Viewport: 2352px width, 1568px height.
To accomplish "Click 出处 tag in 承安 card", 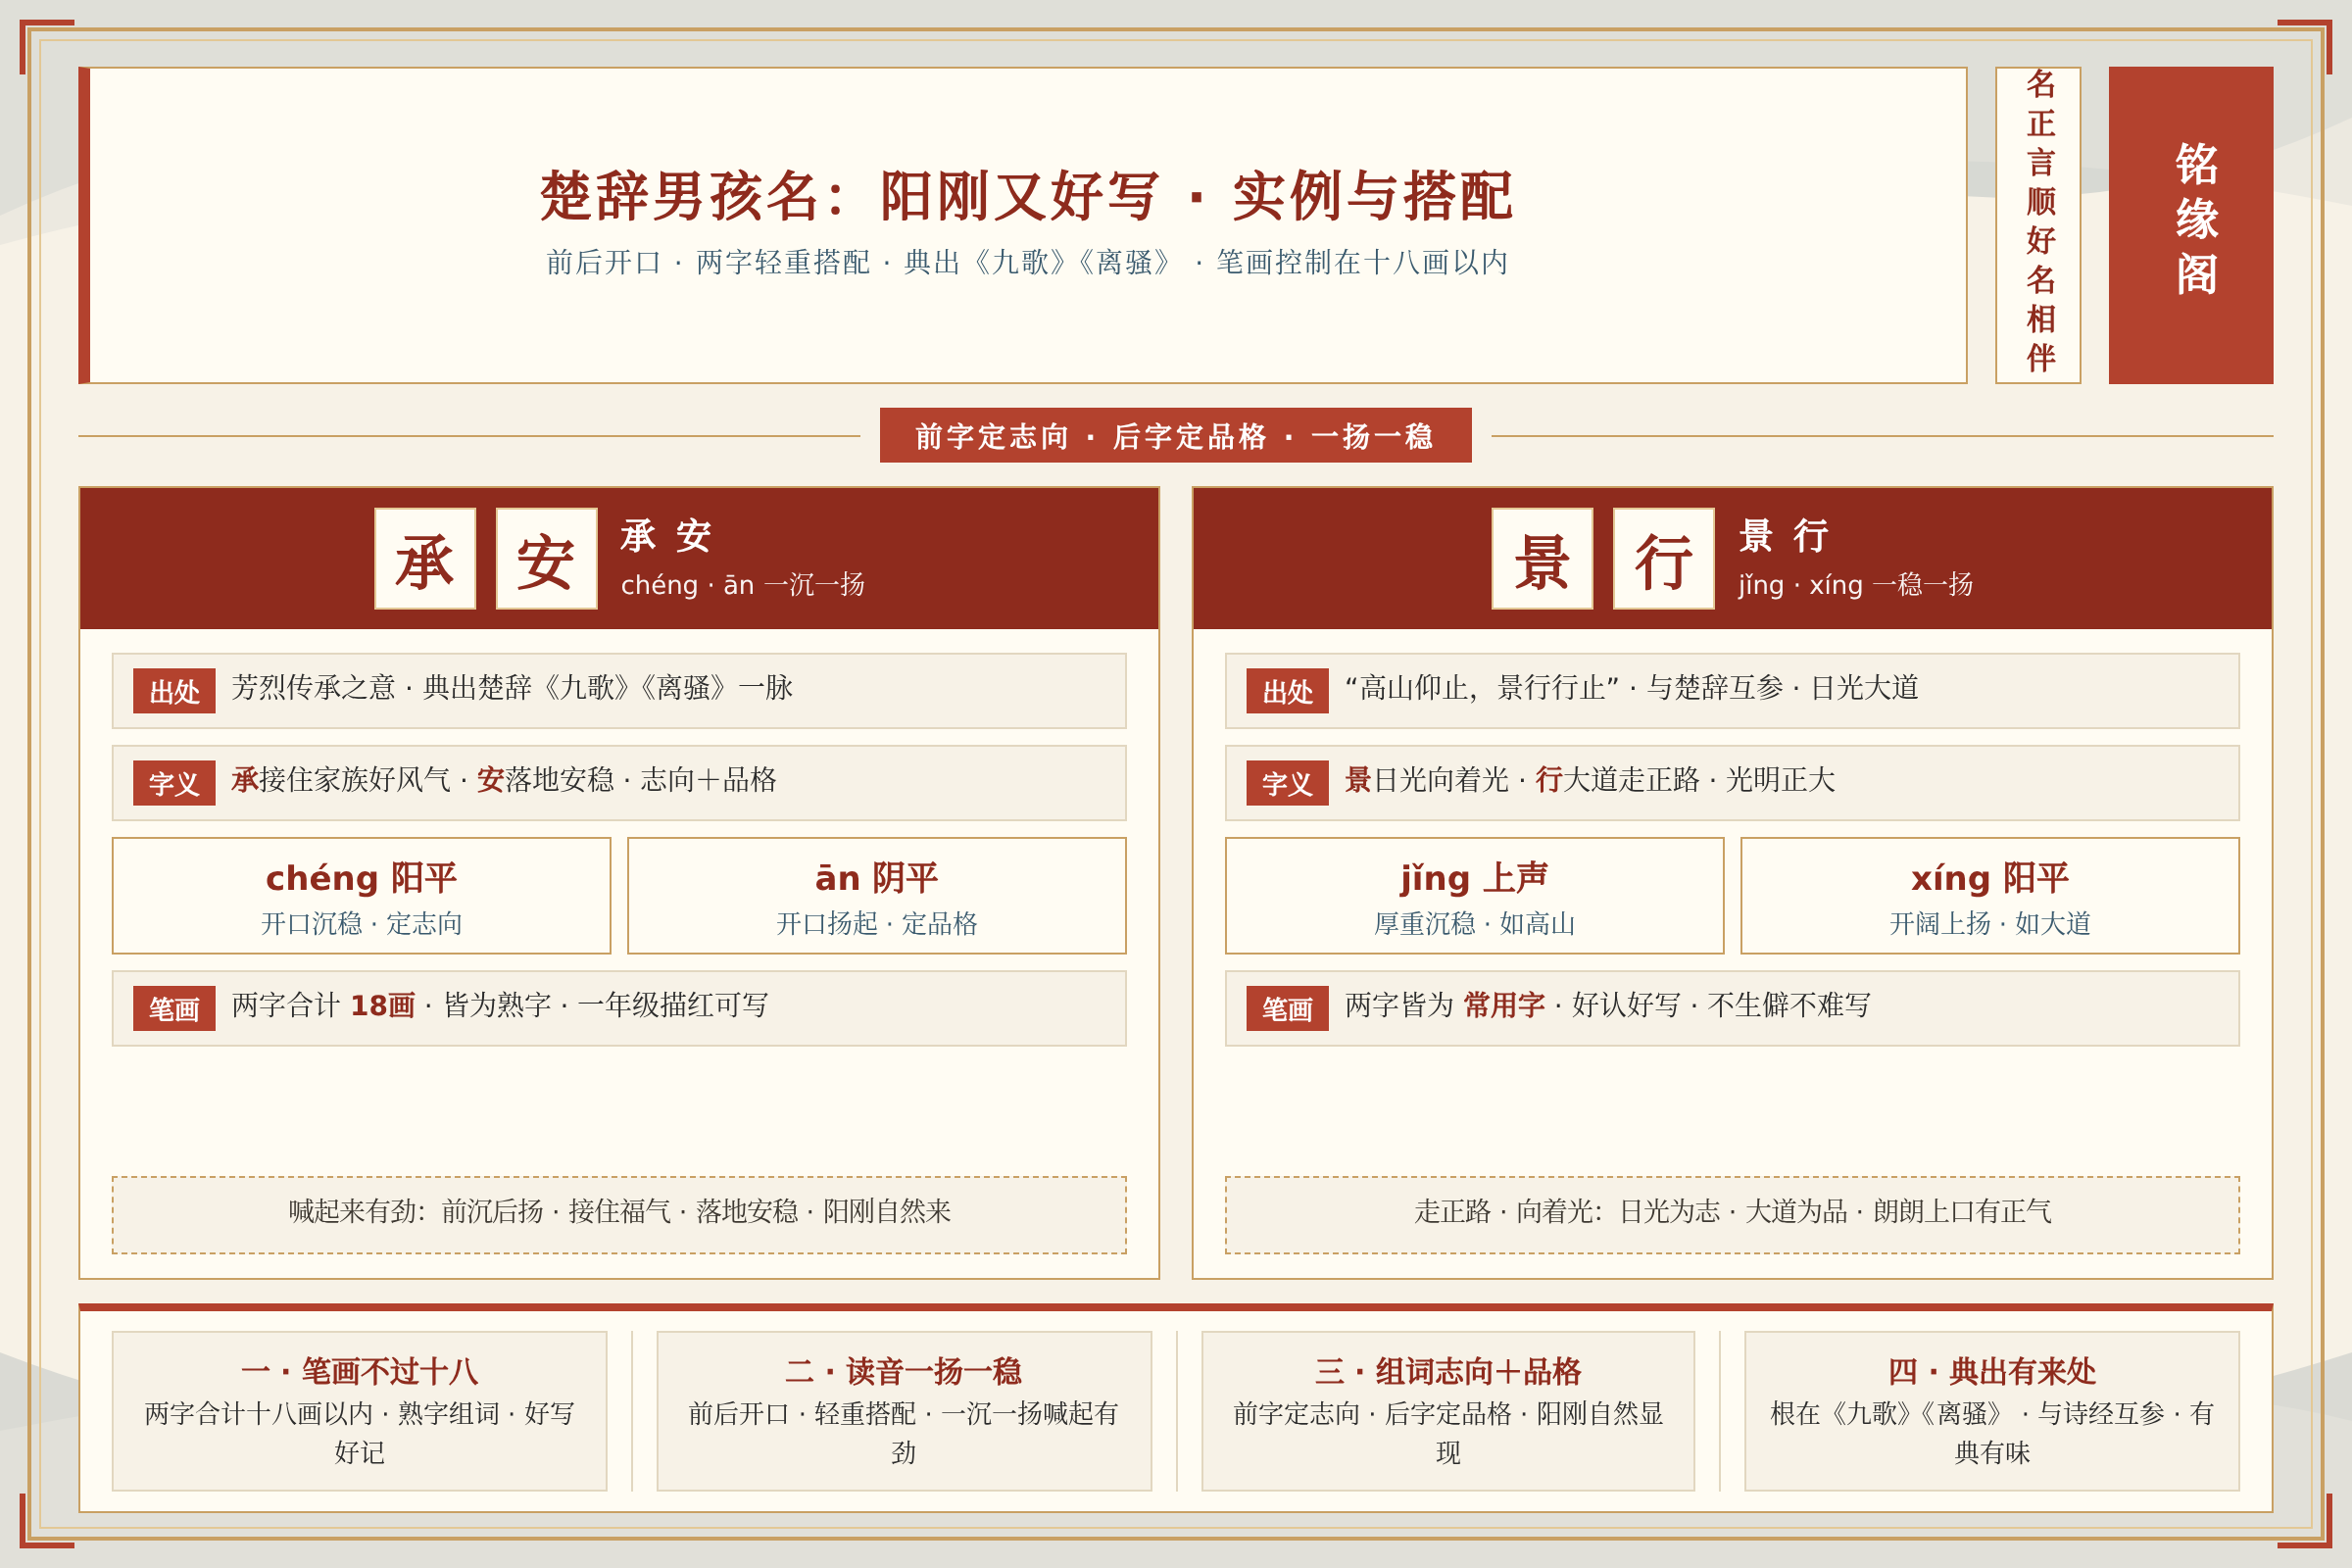I will (174, 691).
